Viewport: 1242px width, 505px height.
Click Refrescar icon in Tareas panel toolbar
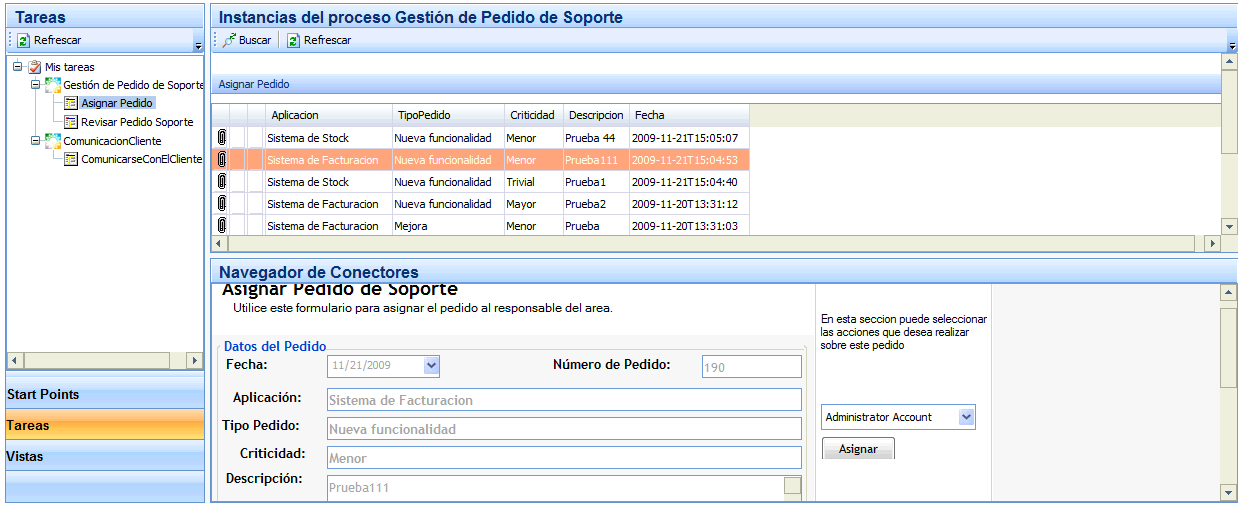coord(23,41)
